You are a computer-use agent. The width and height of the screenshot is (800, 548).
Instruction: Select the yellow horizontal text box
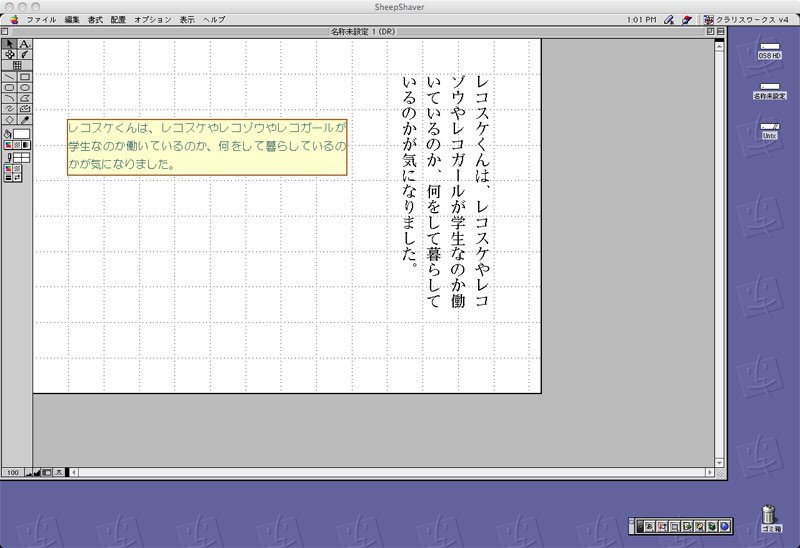(x=207, y=147)
